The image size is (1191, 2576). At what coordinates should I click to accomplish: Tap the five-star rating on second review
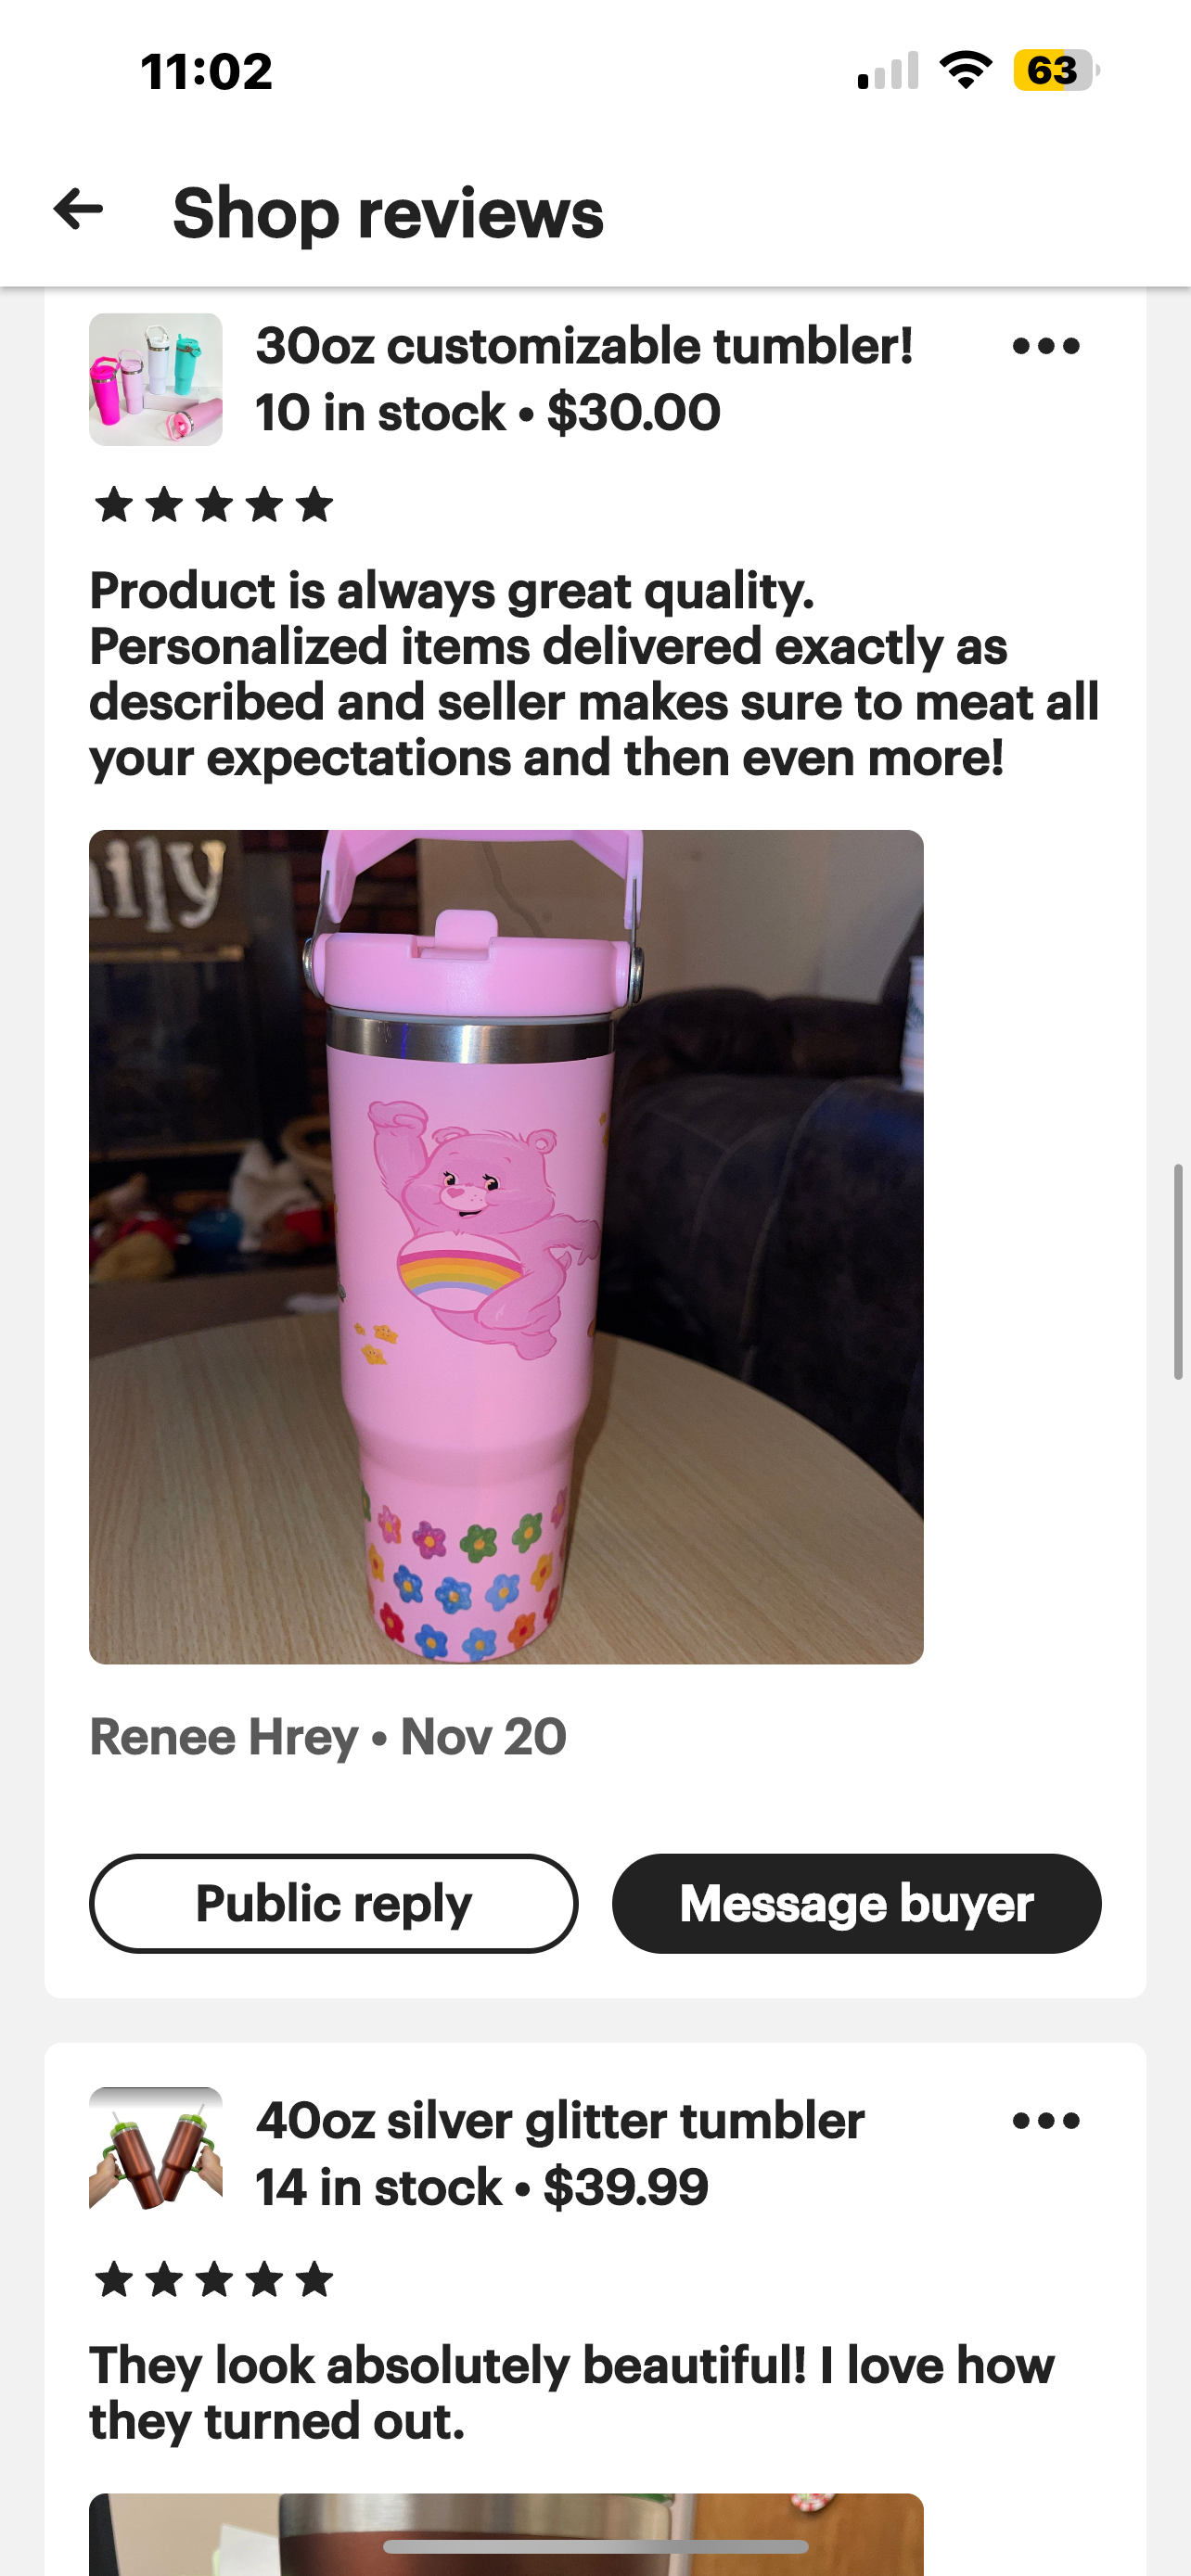(x=213, y=2279)
